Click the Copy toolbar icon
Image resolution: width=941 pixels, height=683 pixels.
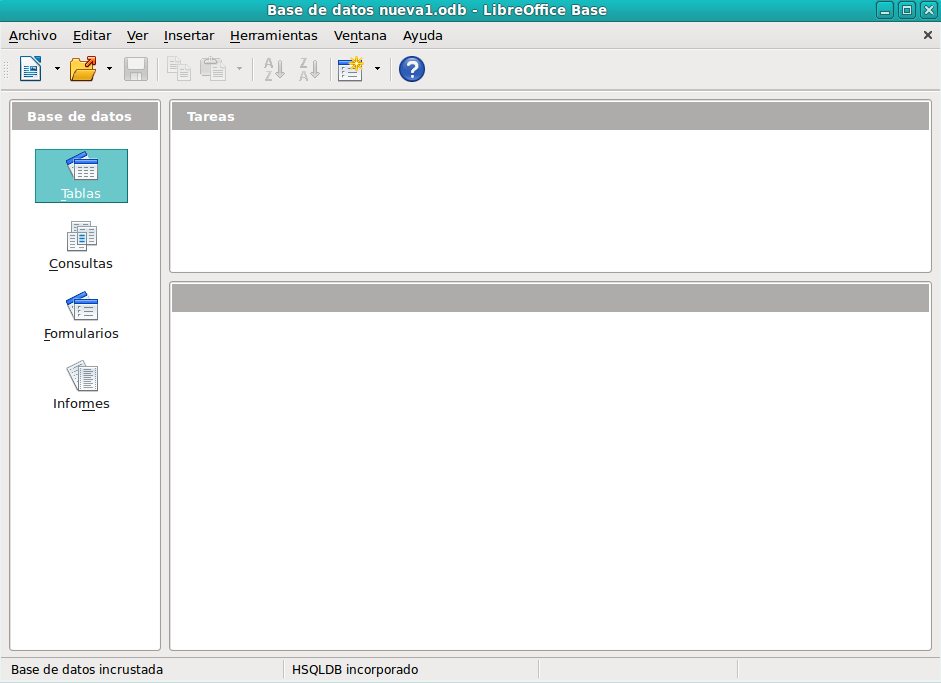[178, 69]
